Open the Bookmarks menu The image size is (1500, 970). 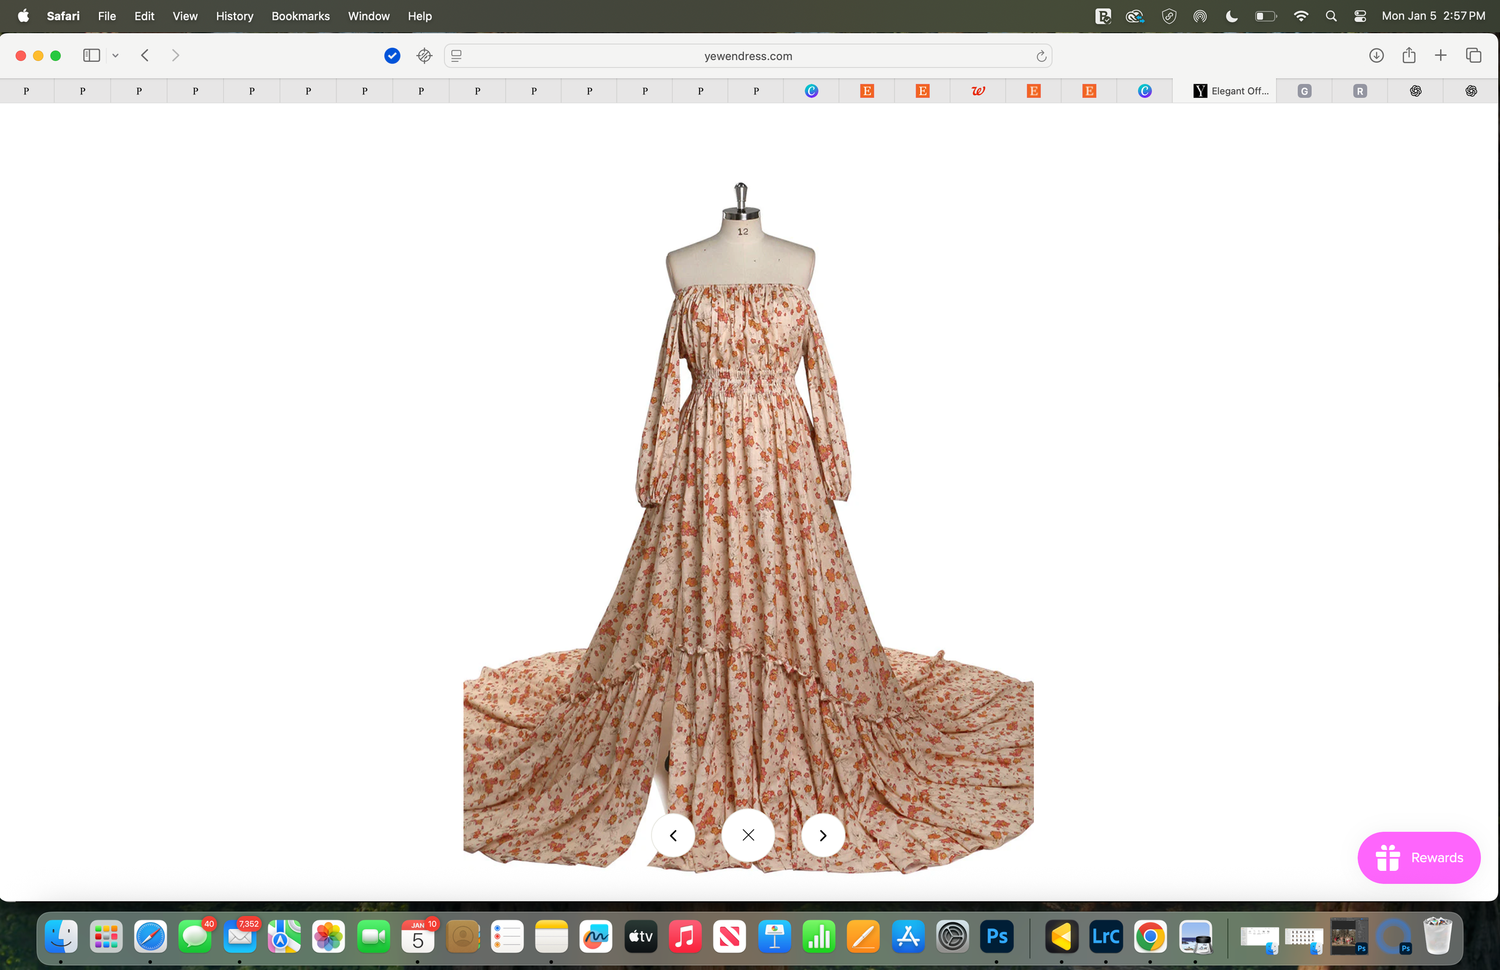301,16
